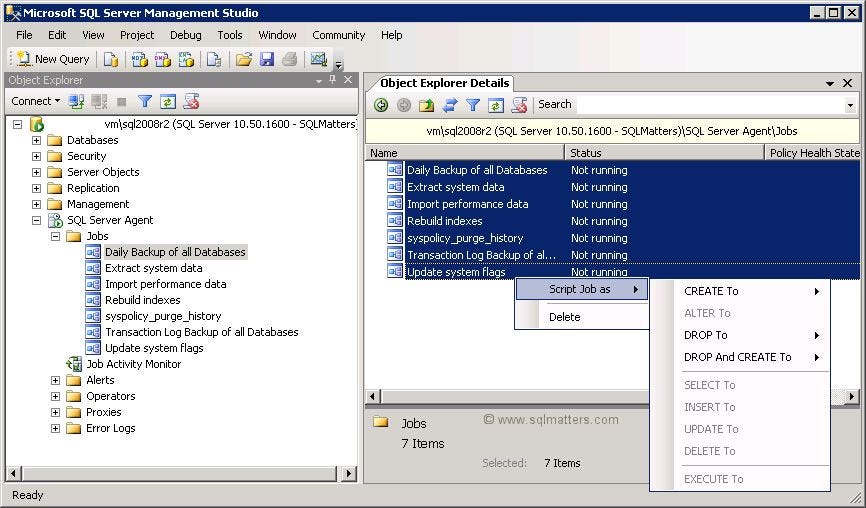The width and height of the screenshot is (866, 508).
Task: Click the Analysis Services XMLA Query icon
Action: coord(186,59)
